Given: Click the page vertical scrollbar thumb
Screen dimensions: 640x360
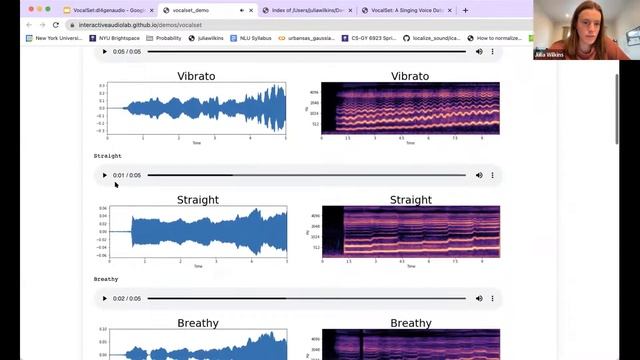Looking at the screenshot, I should 617,109.
